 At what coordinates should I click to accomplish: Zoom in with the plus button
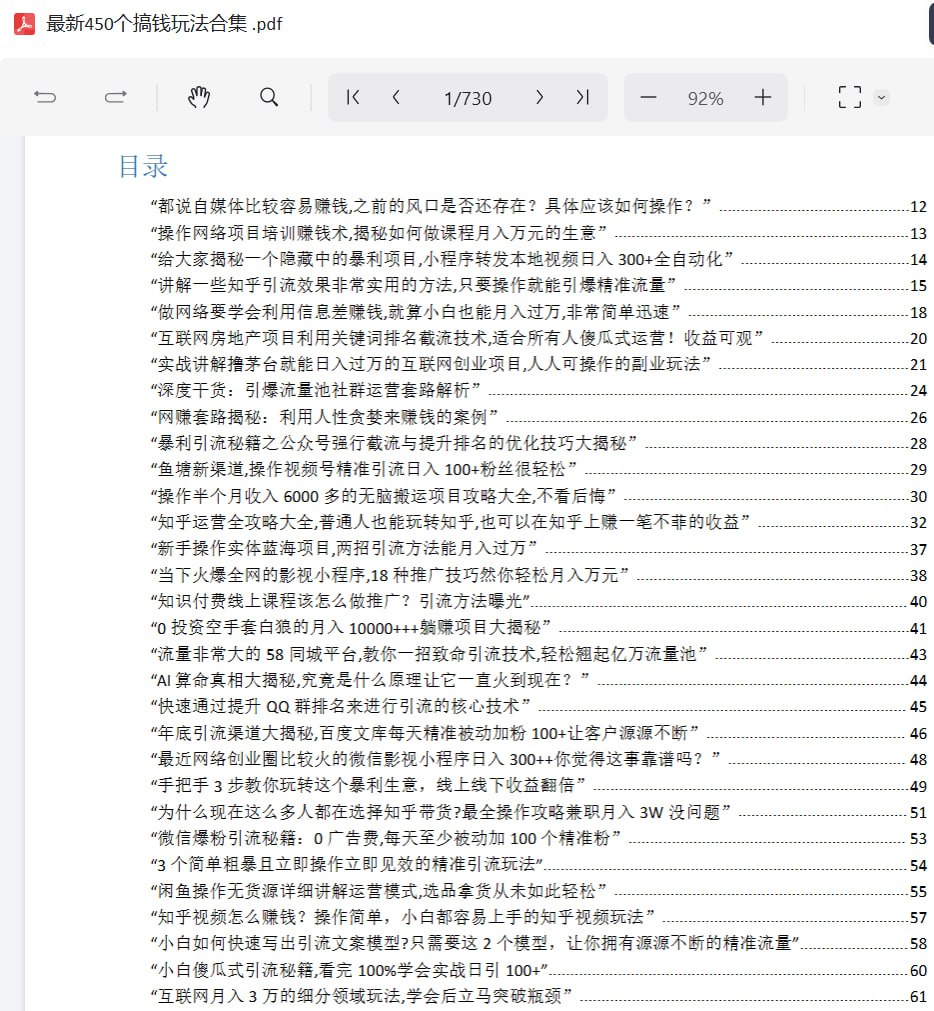763,97
